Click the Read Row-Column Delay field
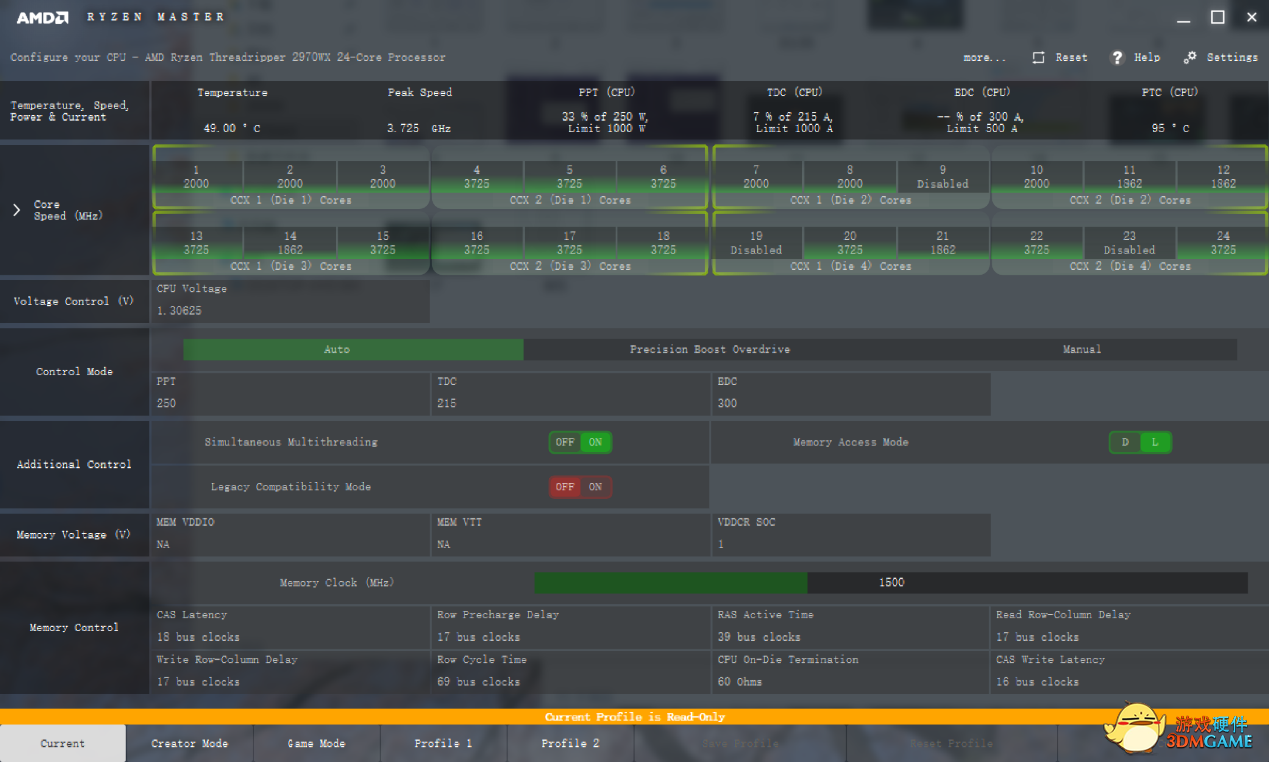This screenshot has width=1269, height=762. coord(1131,627)
